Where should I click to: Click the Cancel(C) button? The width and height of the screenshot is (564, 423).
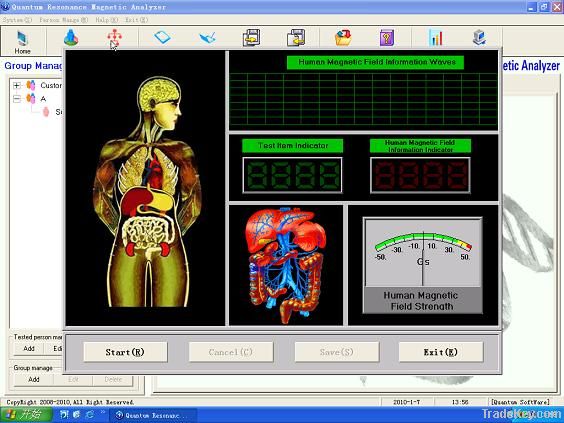click(231, 352)
